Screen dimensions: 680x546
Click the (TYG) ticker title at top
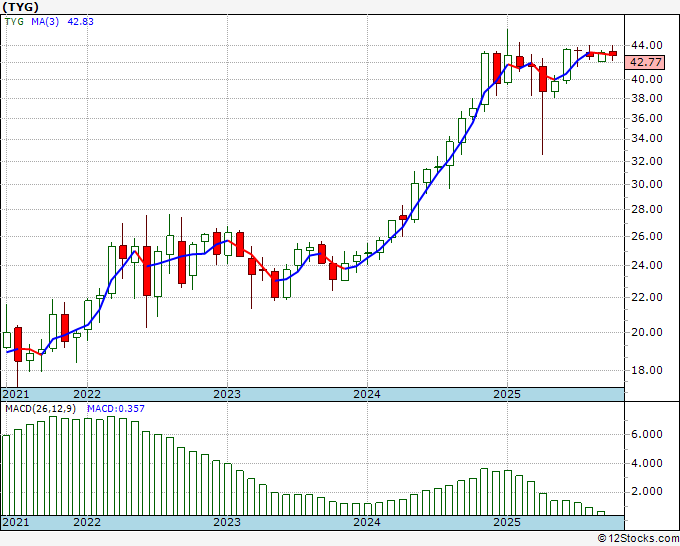tap(21, 6)
